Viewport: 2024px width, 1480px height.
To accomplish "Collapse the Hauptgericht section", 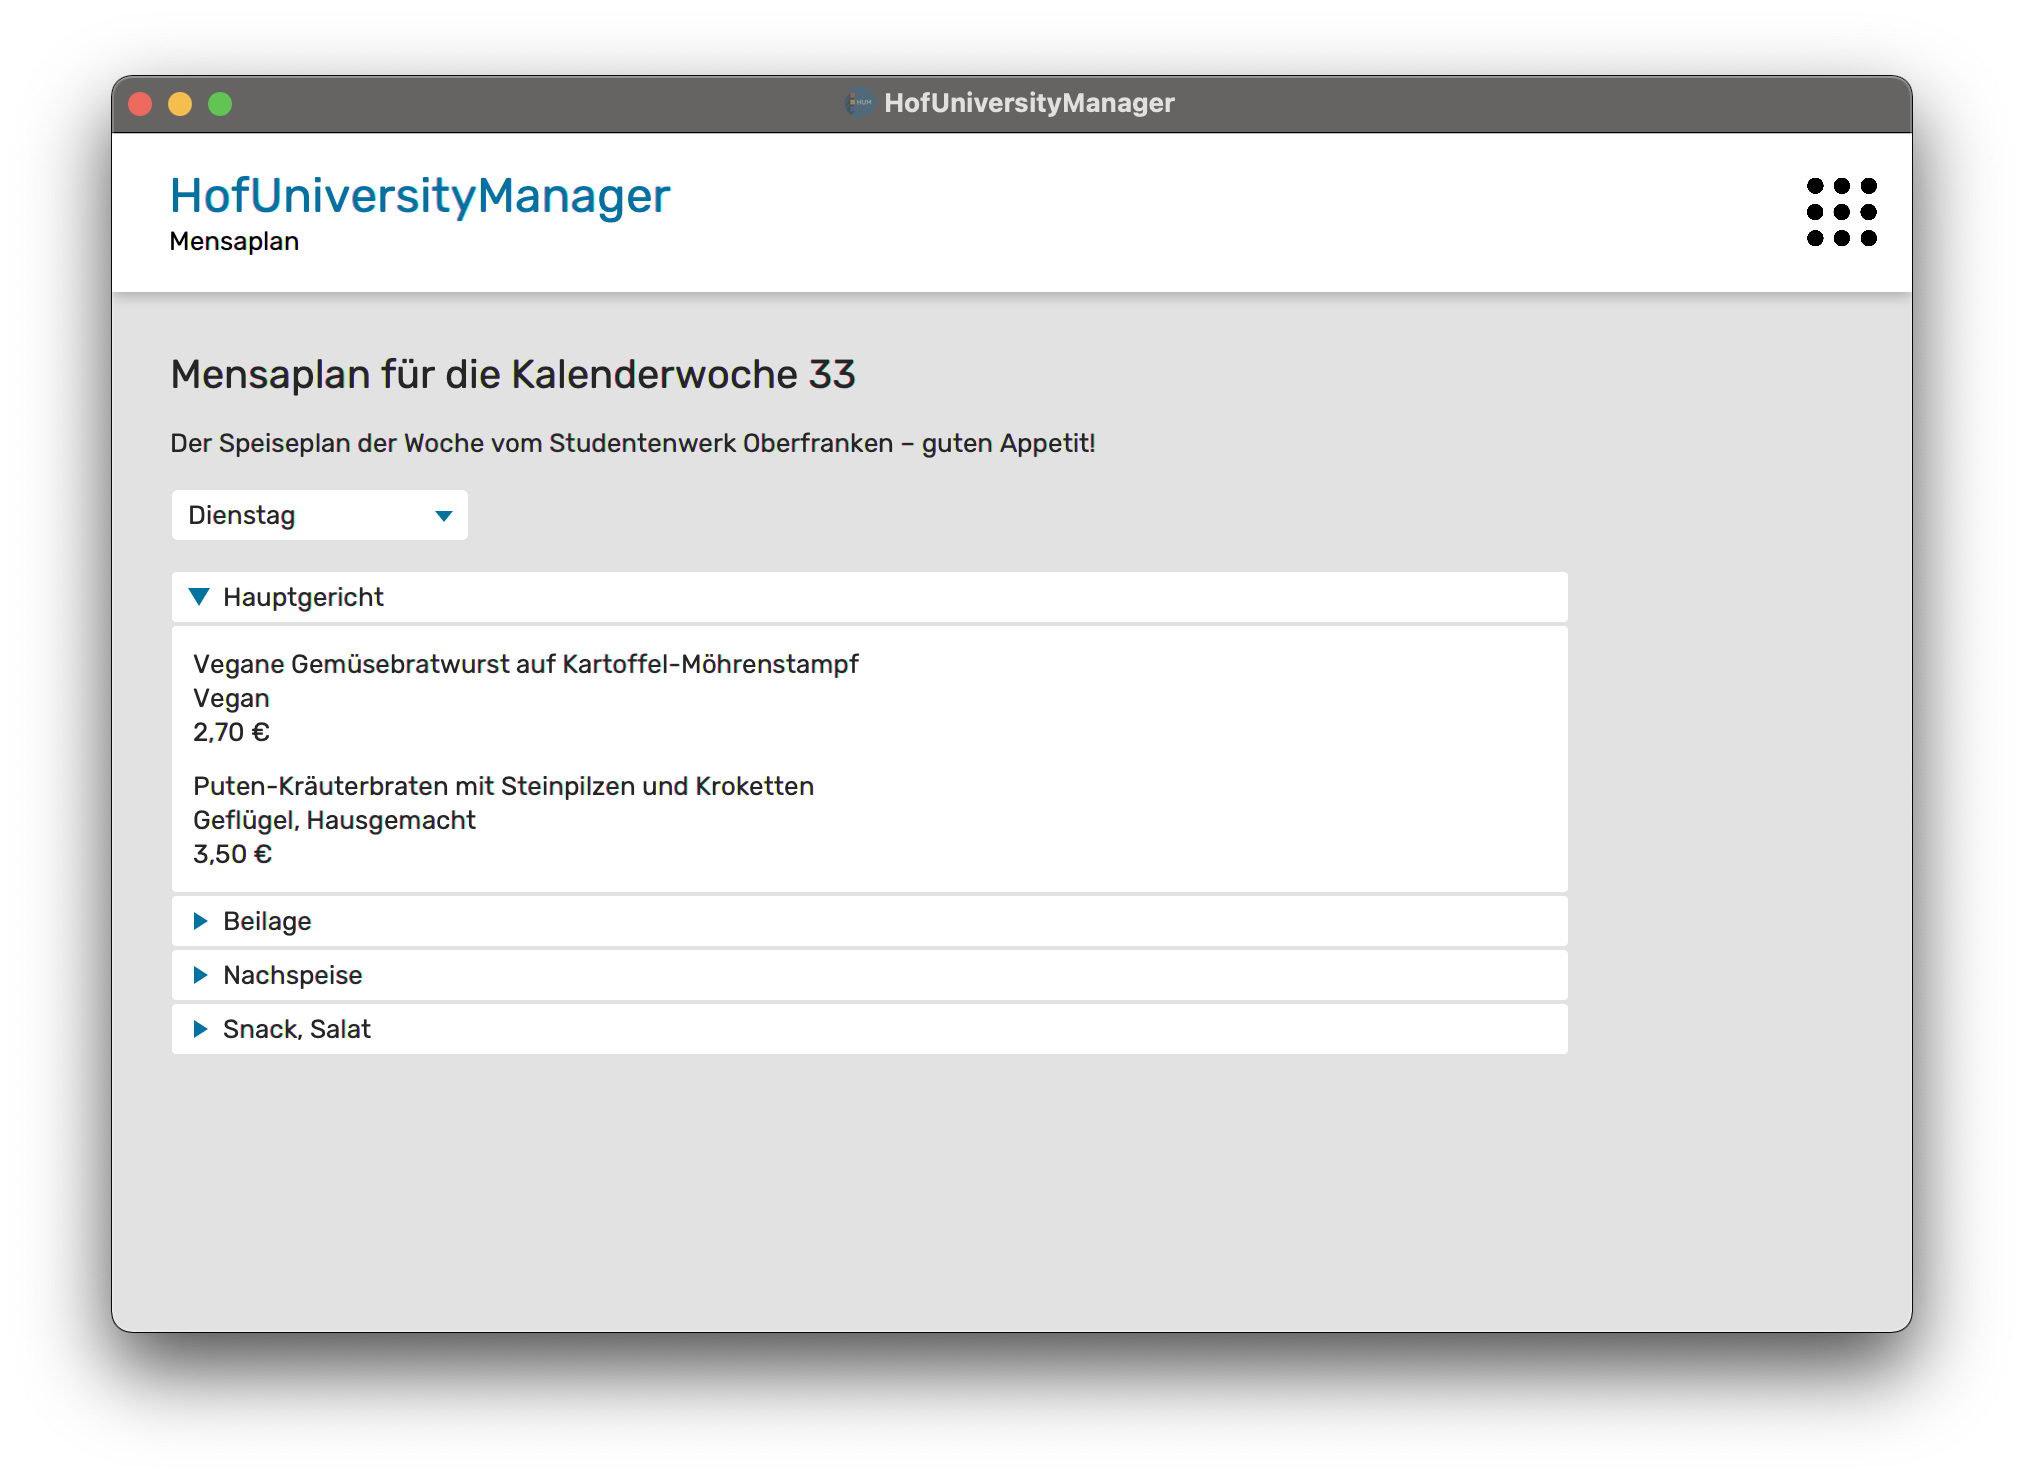I will pyautogui.click(x=869, y=597).
